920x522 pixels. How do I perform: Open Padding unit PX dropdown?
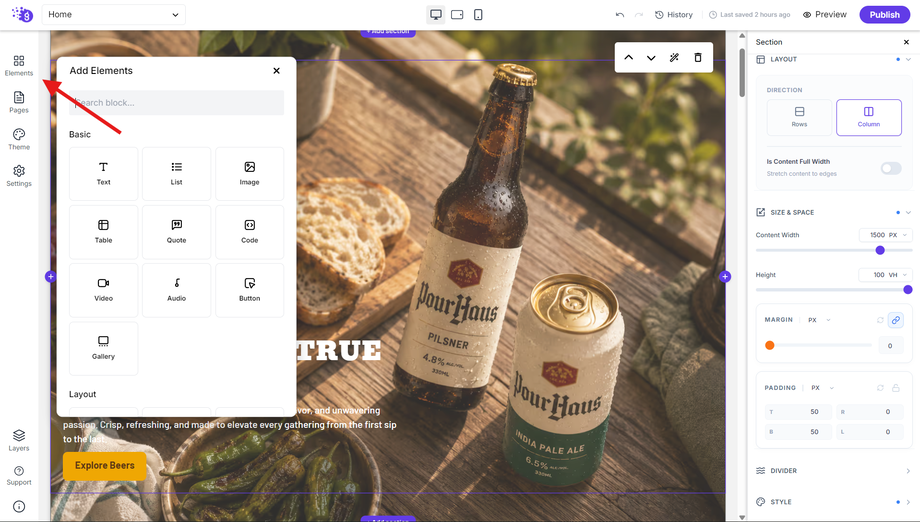tap(823, 388)
